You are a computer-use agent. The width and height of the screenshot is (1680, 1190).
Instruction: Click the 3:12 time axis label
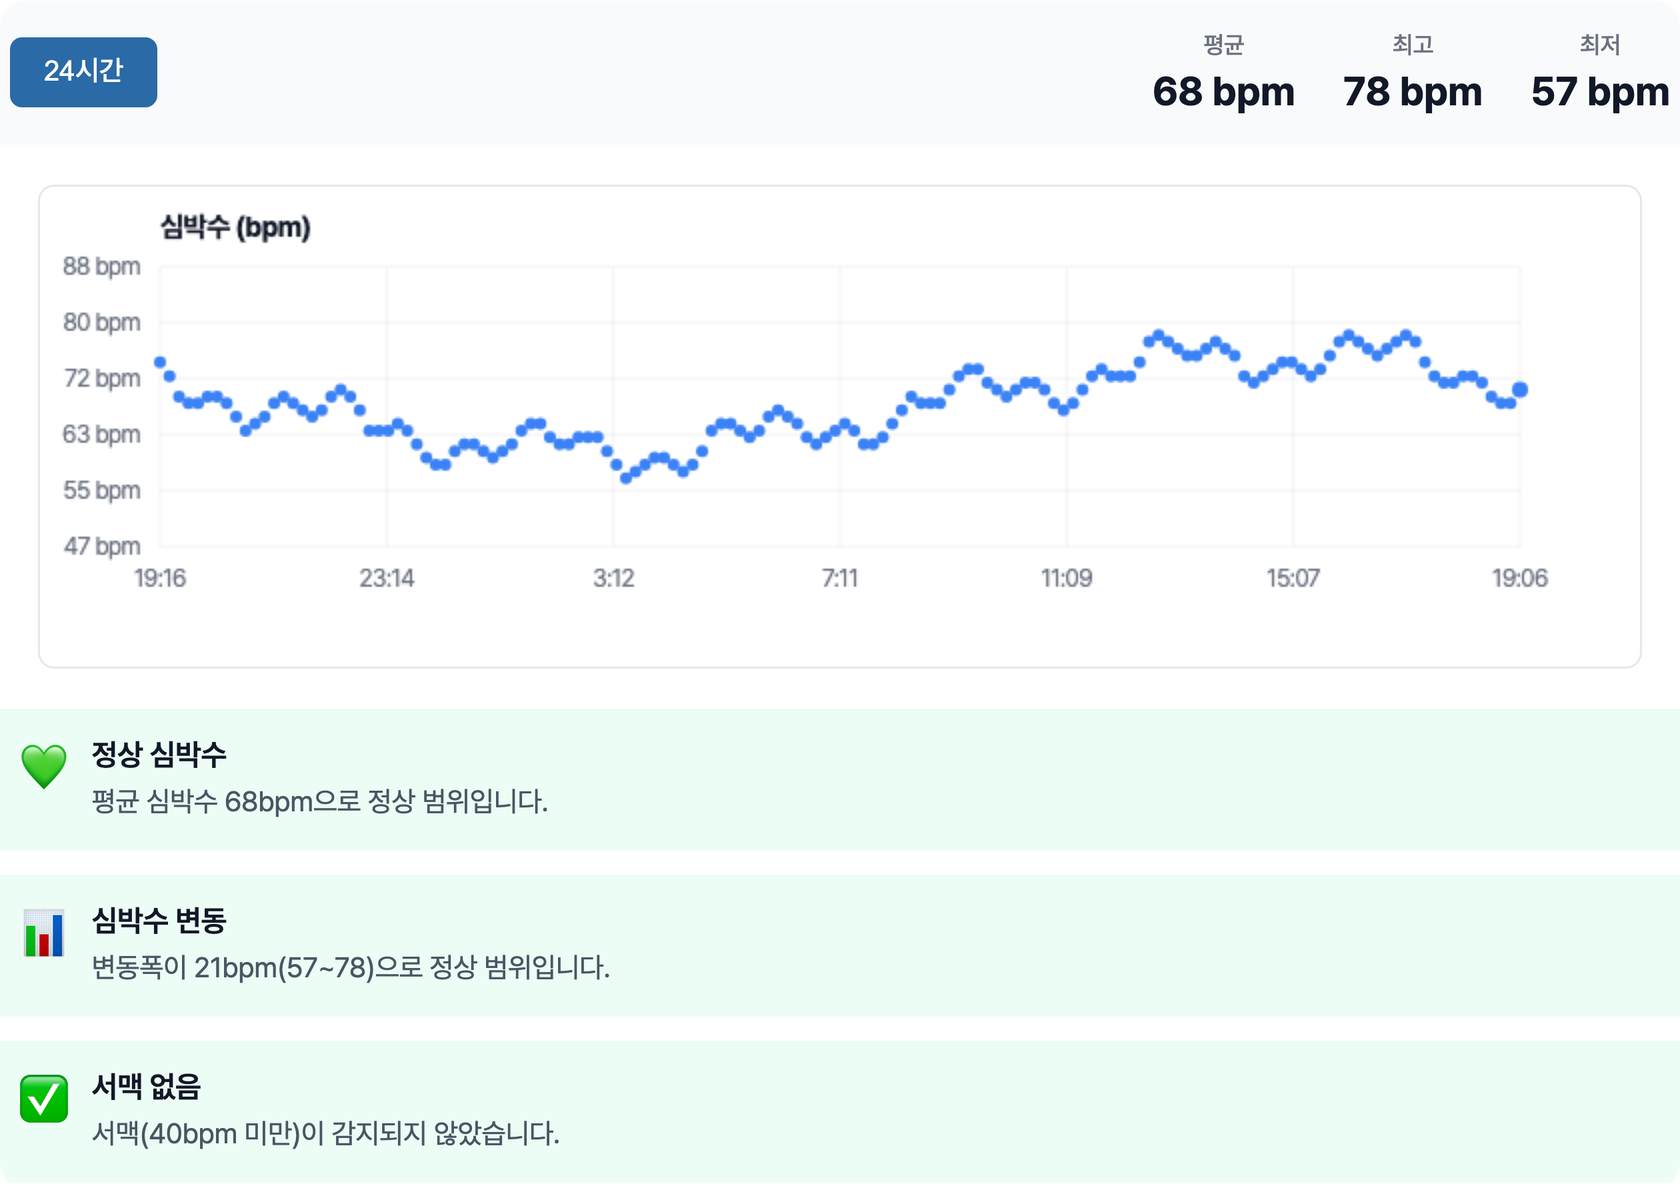(x=613, y=578)
